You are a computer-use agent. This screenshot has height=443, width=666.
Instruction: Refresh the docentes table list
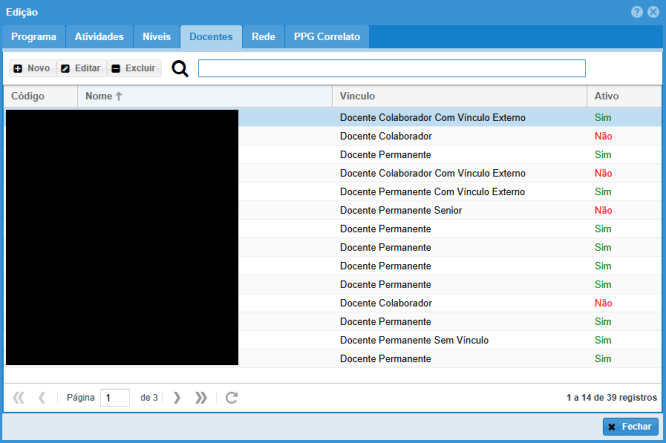pos(231,397)
